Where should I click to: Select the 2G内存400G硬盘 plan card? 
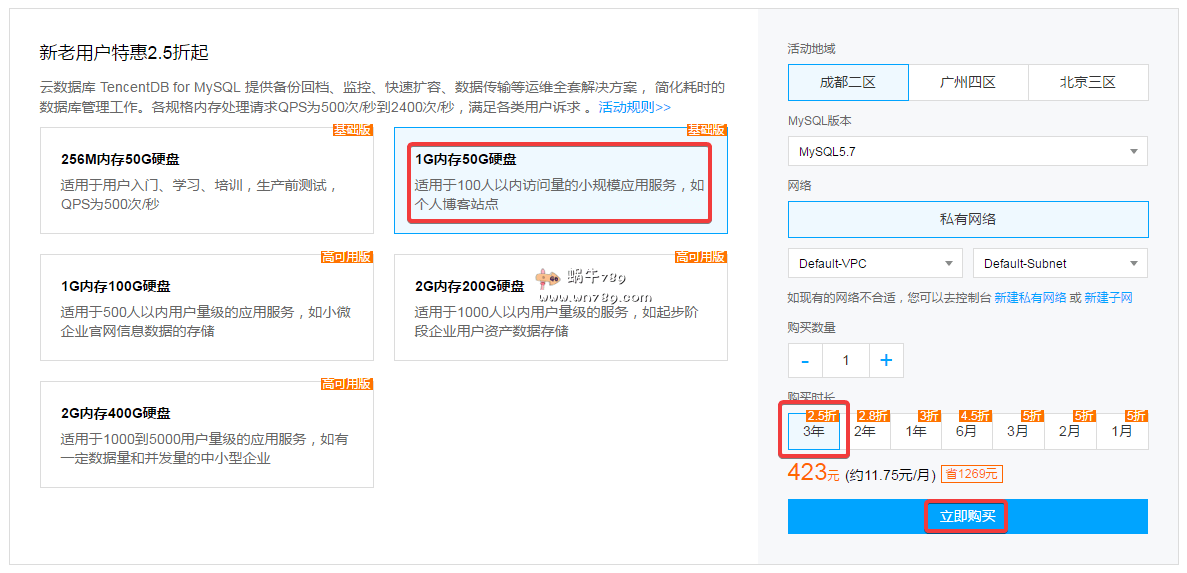point(206,434)
